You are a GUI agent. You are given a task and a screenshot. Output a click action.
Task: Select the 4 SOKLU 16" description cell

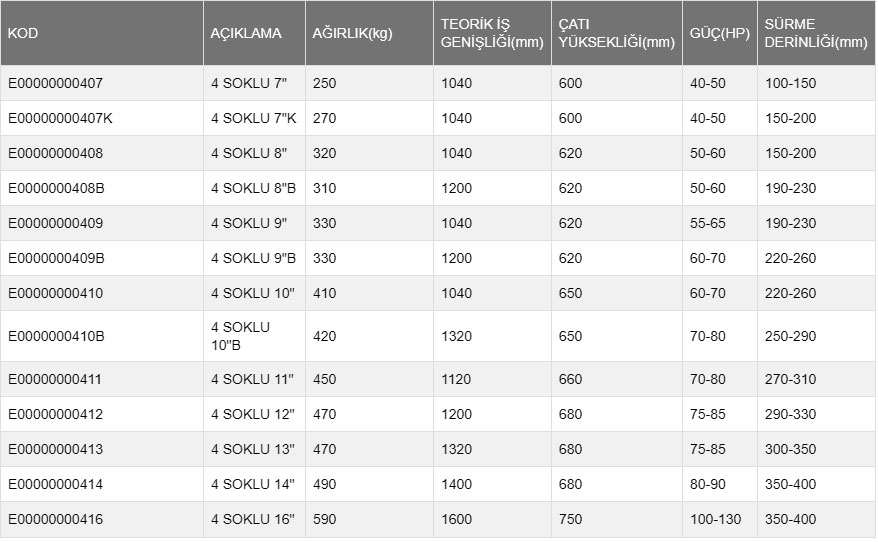pos(253,519)
